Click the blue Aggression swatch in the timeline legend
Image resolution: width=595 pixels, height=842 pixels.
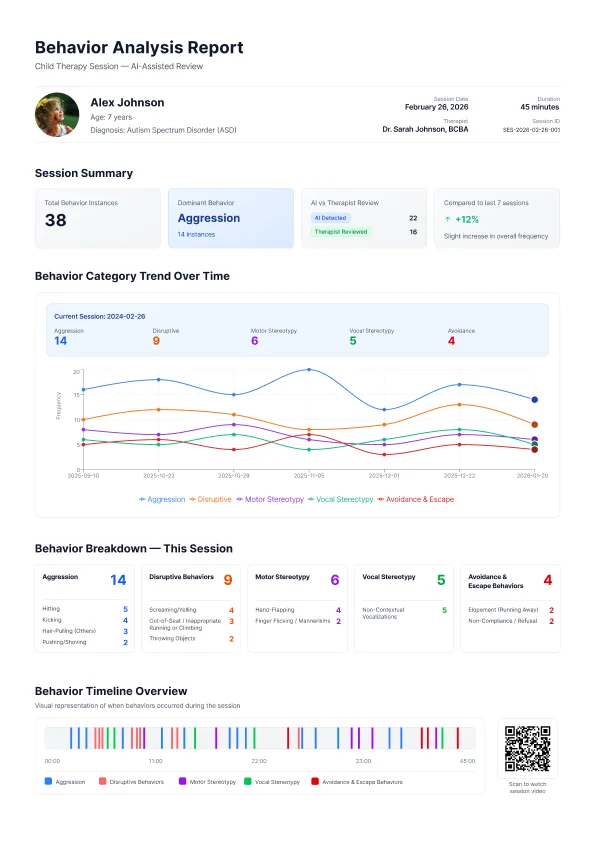click(x=48, y=781)
